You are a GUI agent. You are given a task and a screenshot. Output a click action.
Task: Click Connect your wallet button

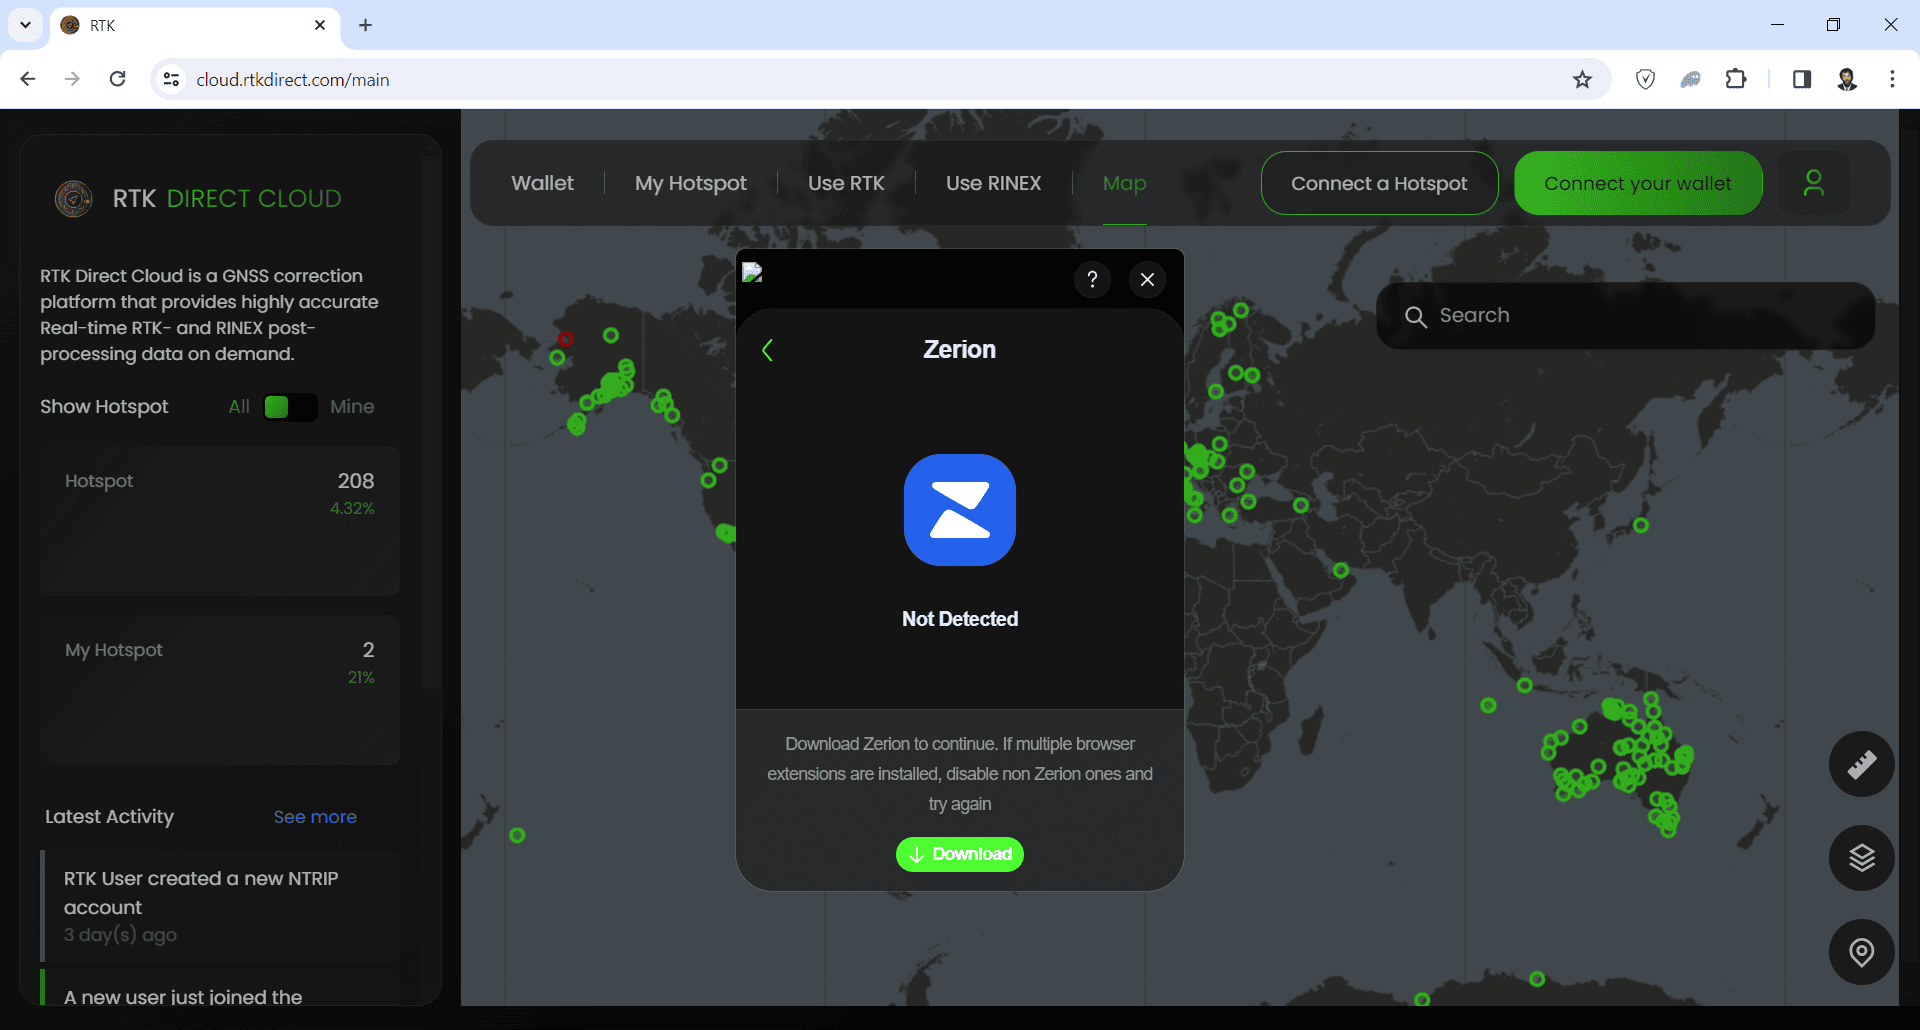[x=1638, y=183]
